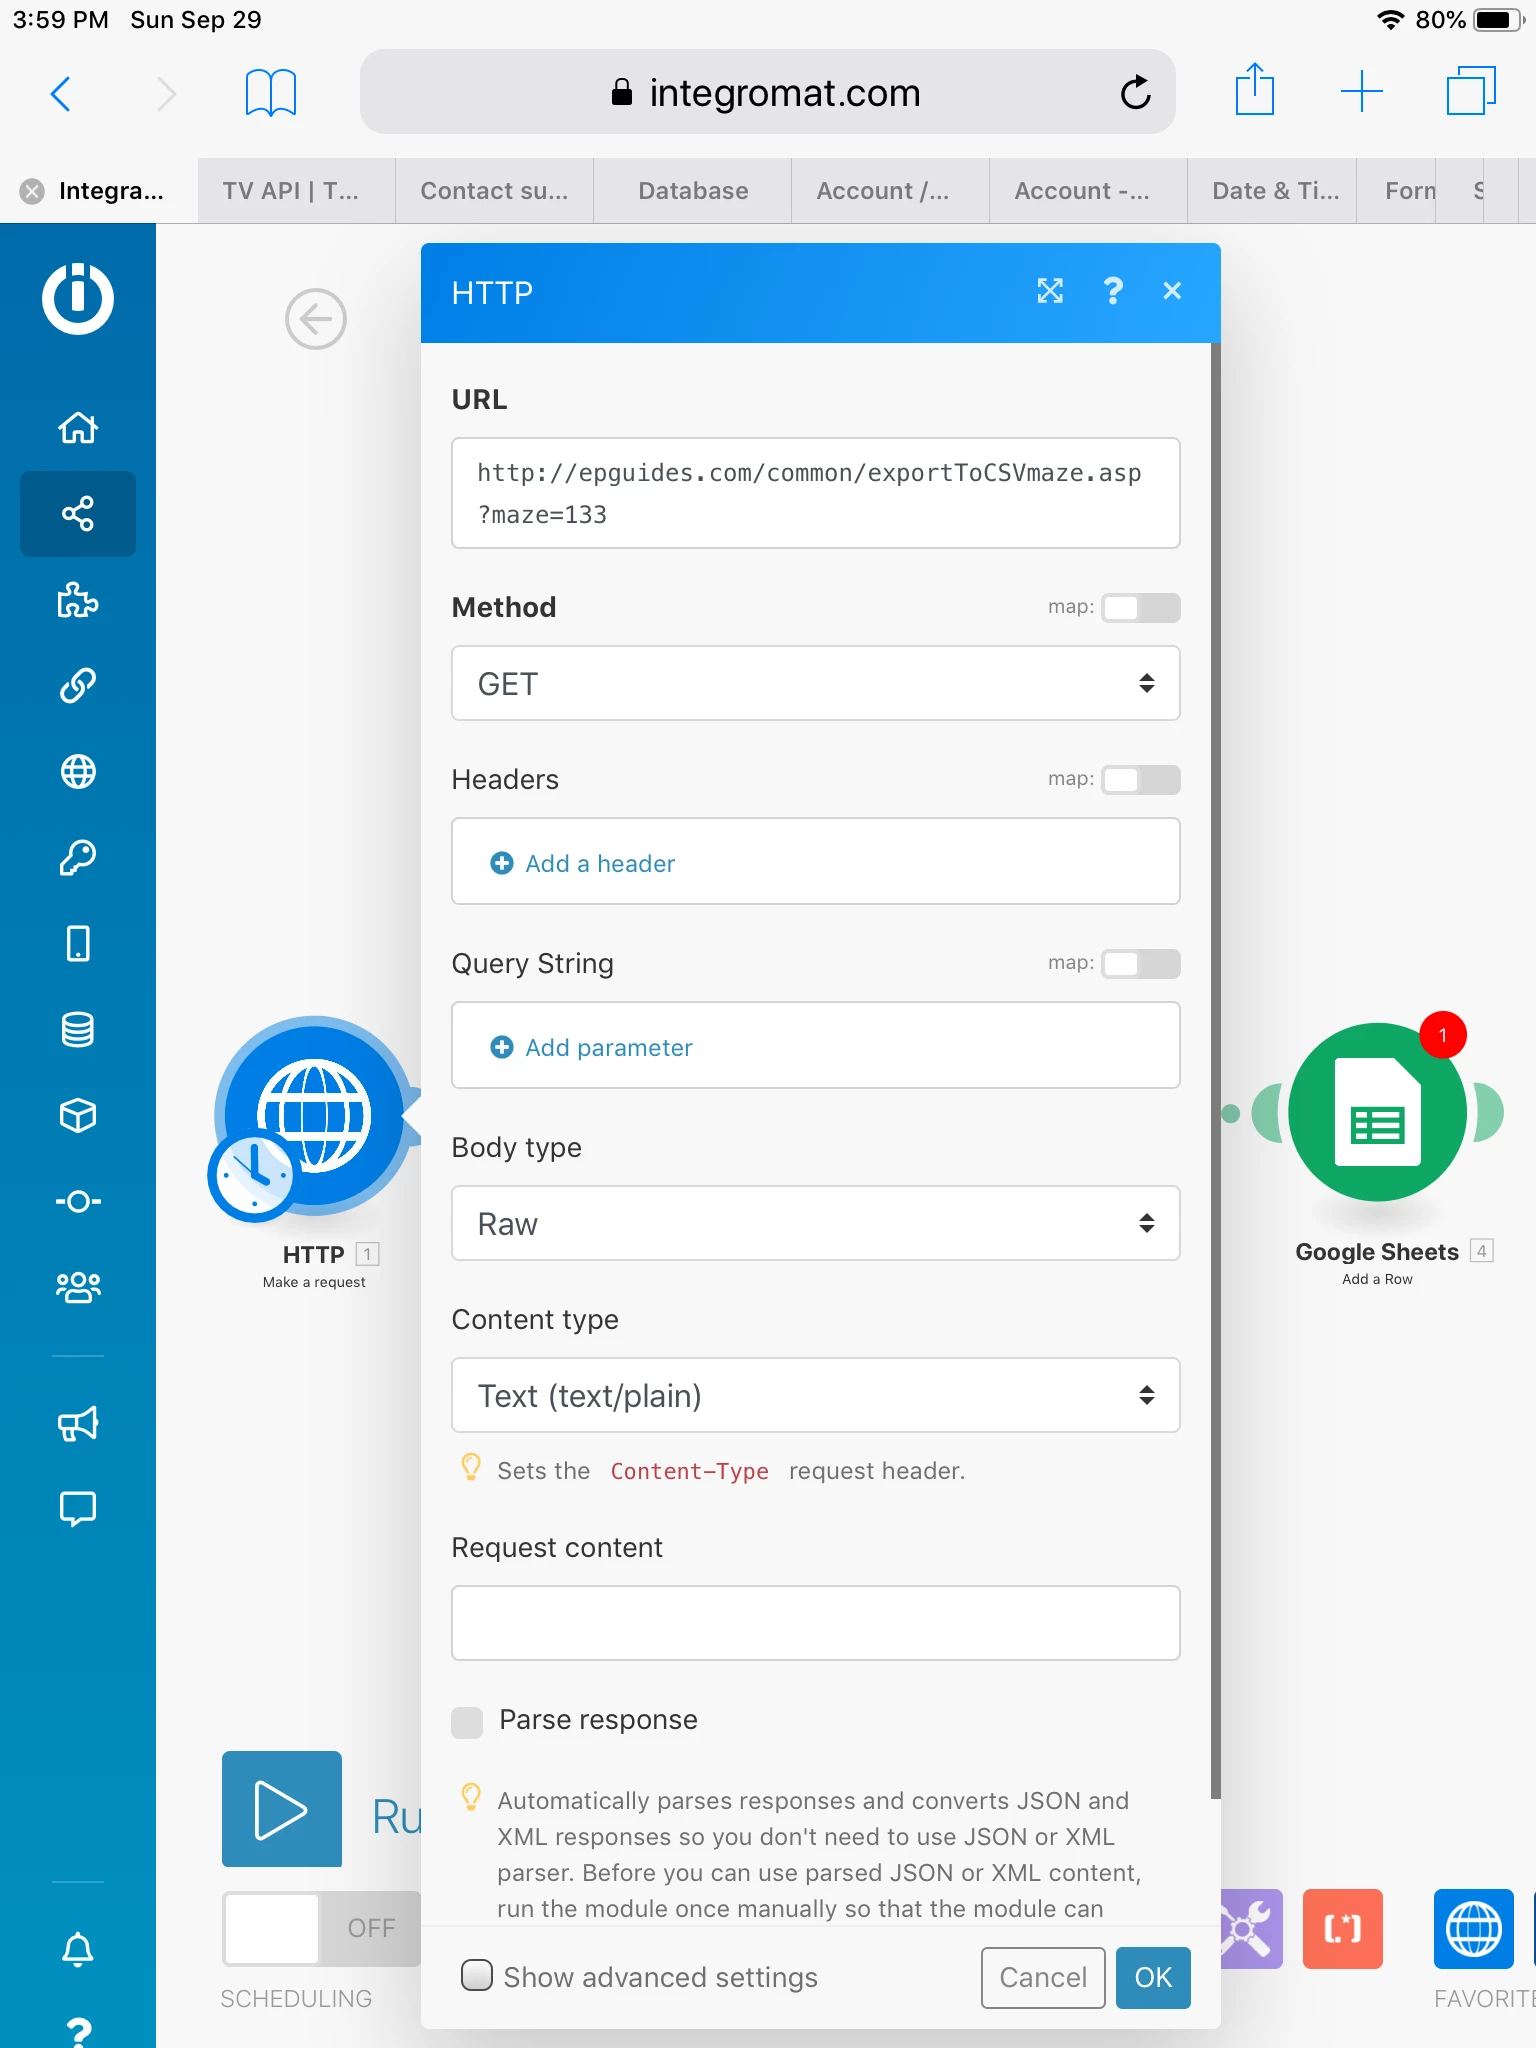Switch to Date & Ti... tab
This screenshot has height=2048, width=1536.
pos(1272,191)
